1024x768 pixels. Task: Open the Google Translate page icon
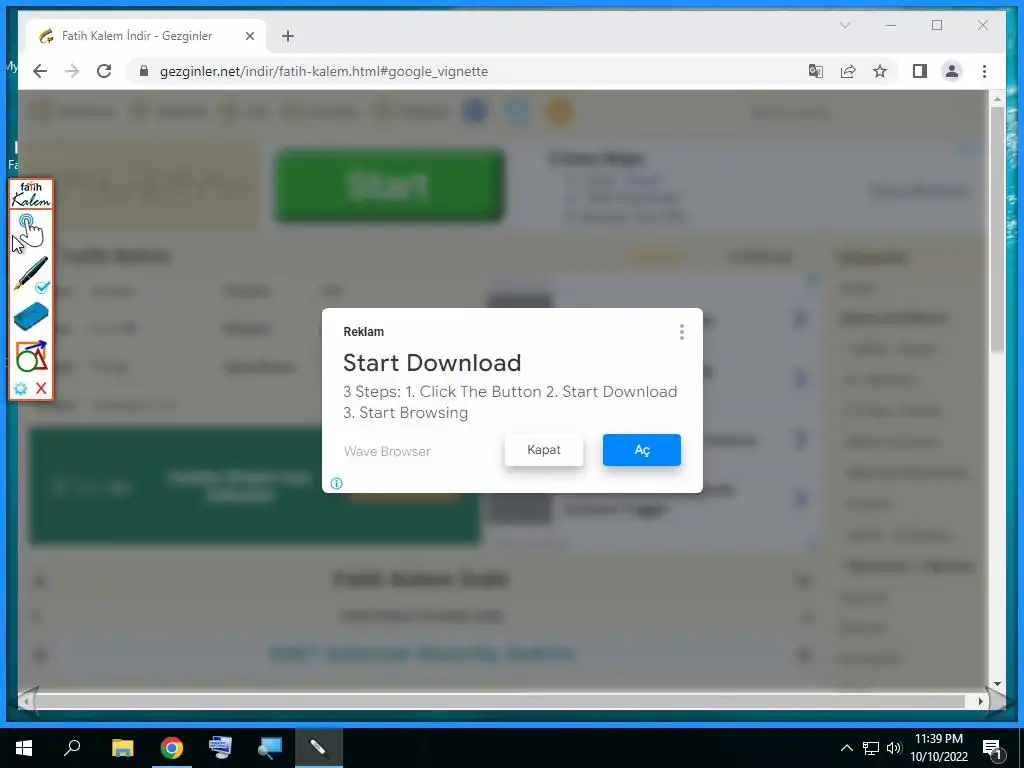click(815, 71)
